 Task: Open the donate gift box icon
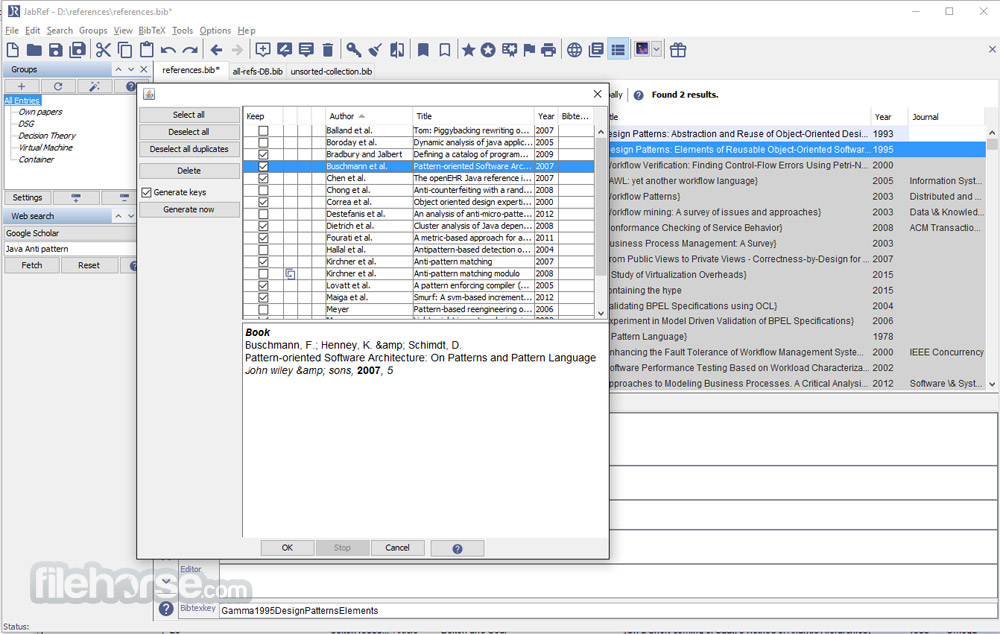(678, 50)
